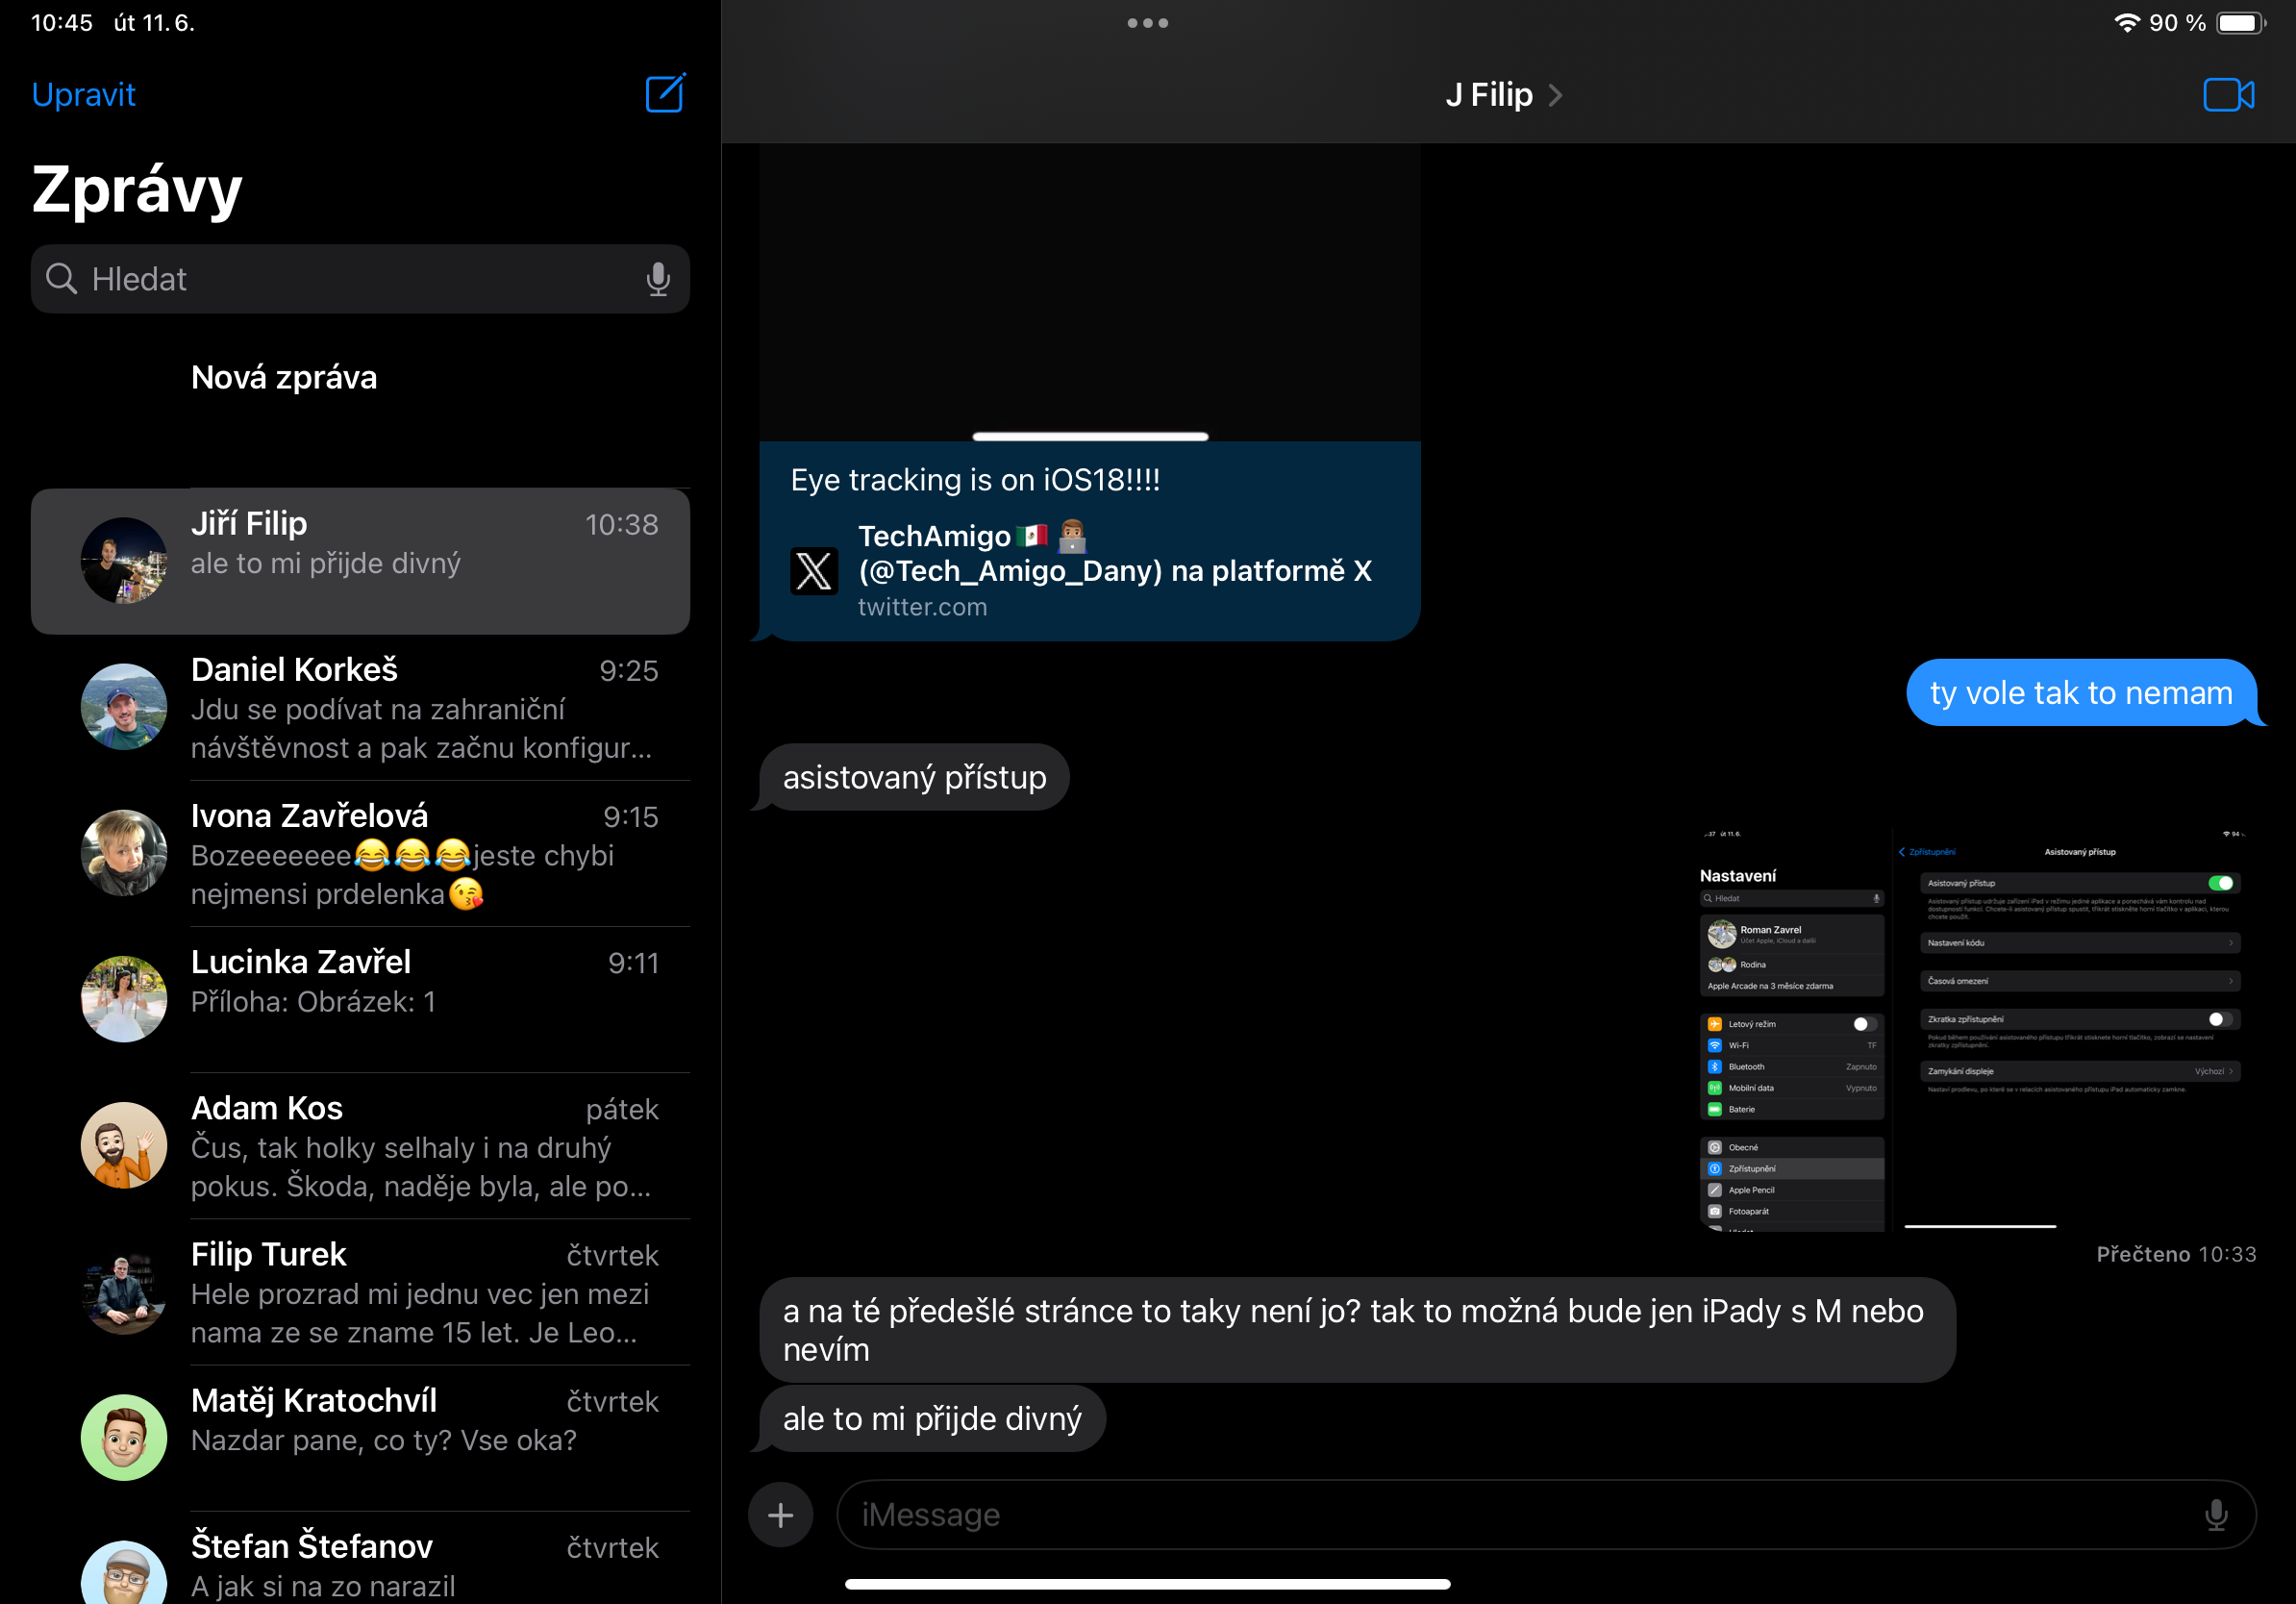Tap the Wi-Fi icon in the status bar
Image resolution: width=2296 pixels, height=1604 pixels.
(x=2127, y=22)
